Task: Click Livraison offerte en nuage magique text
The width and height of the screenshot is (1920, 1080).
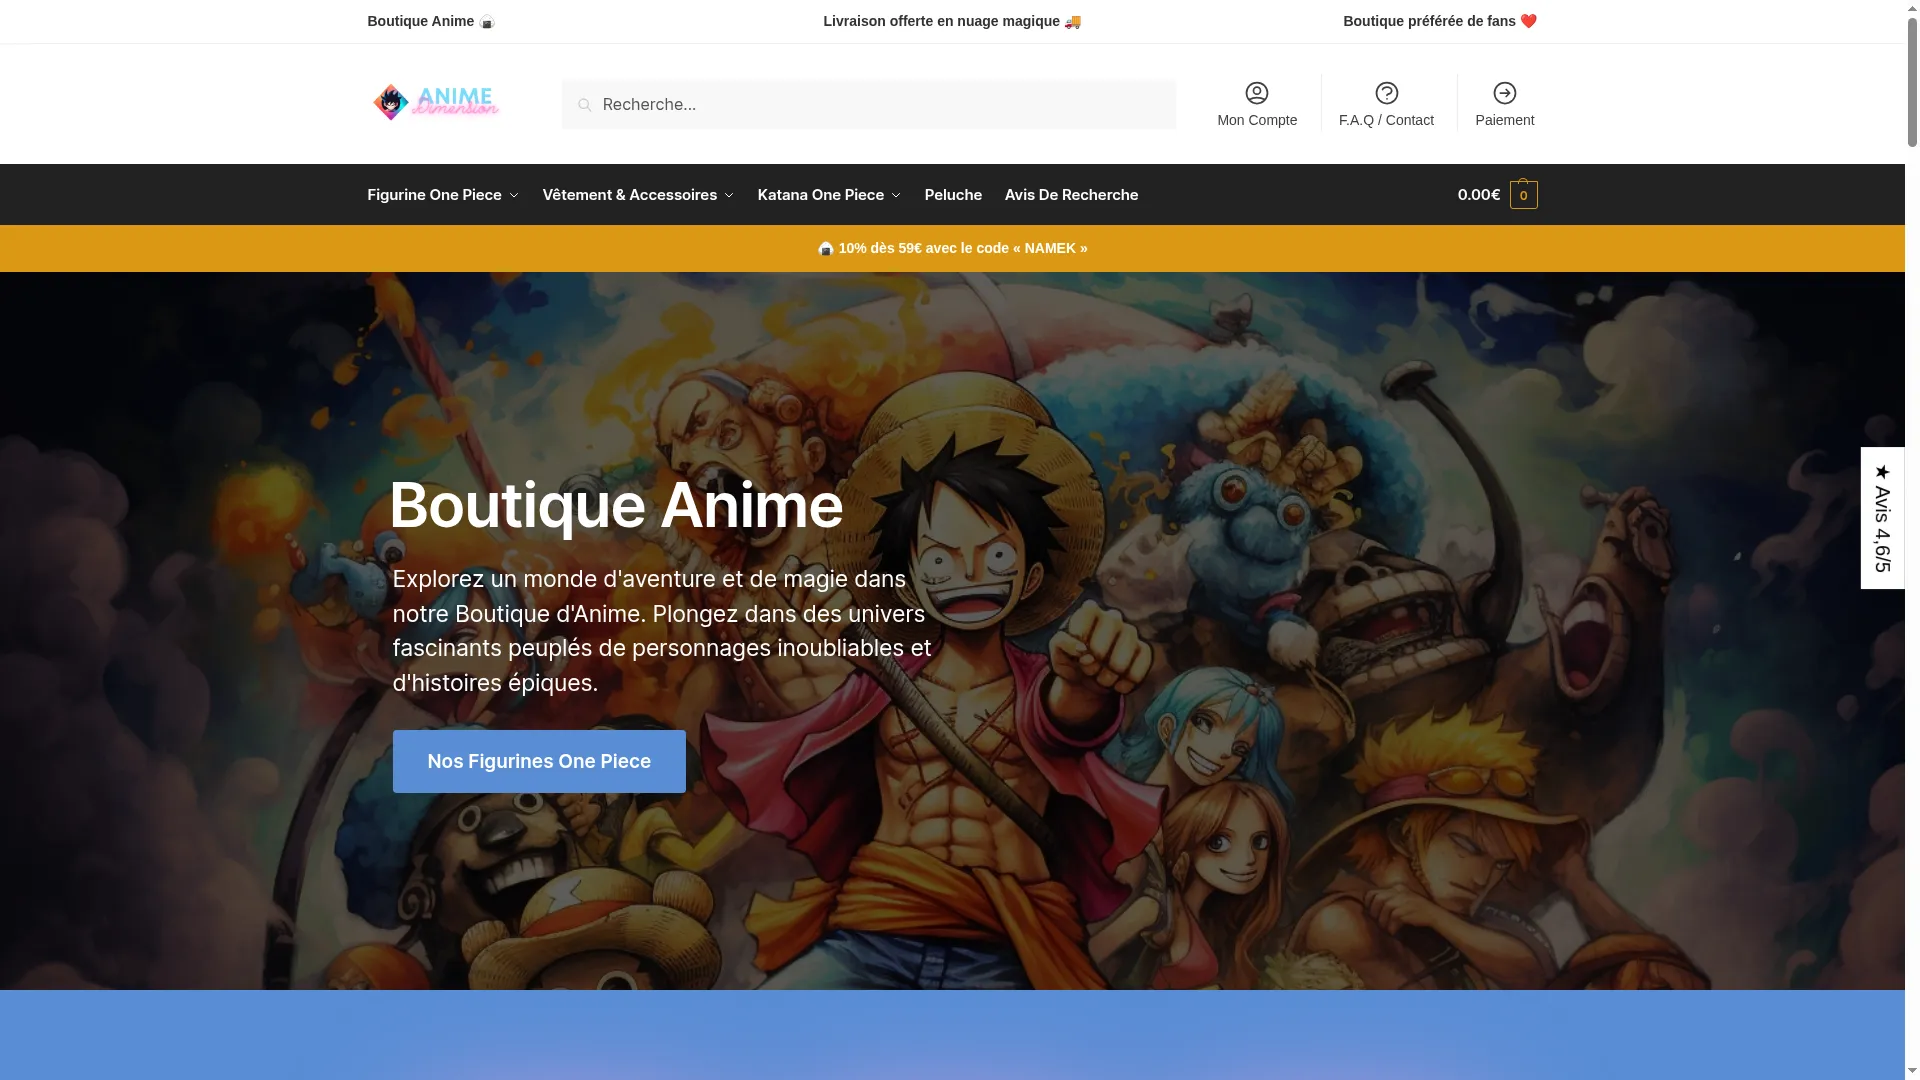Action: click(x=952, y=21)
